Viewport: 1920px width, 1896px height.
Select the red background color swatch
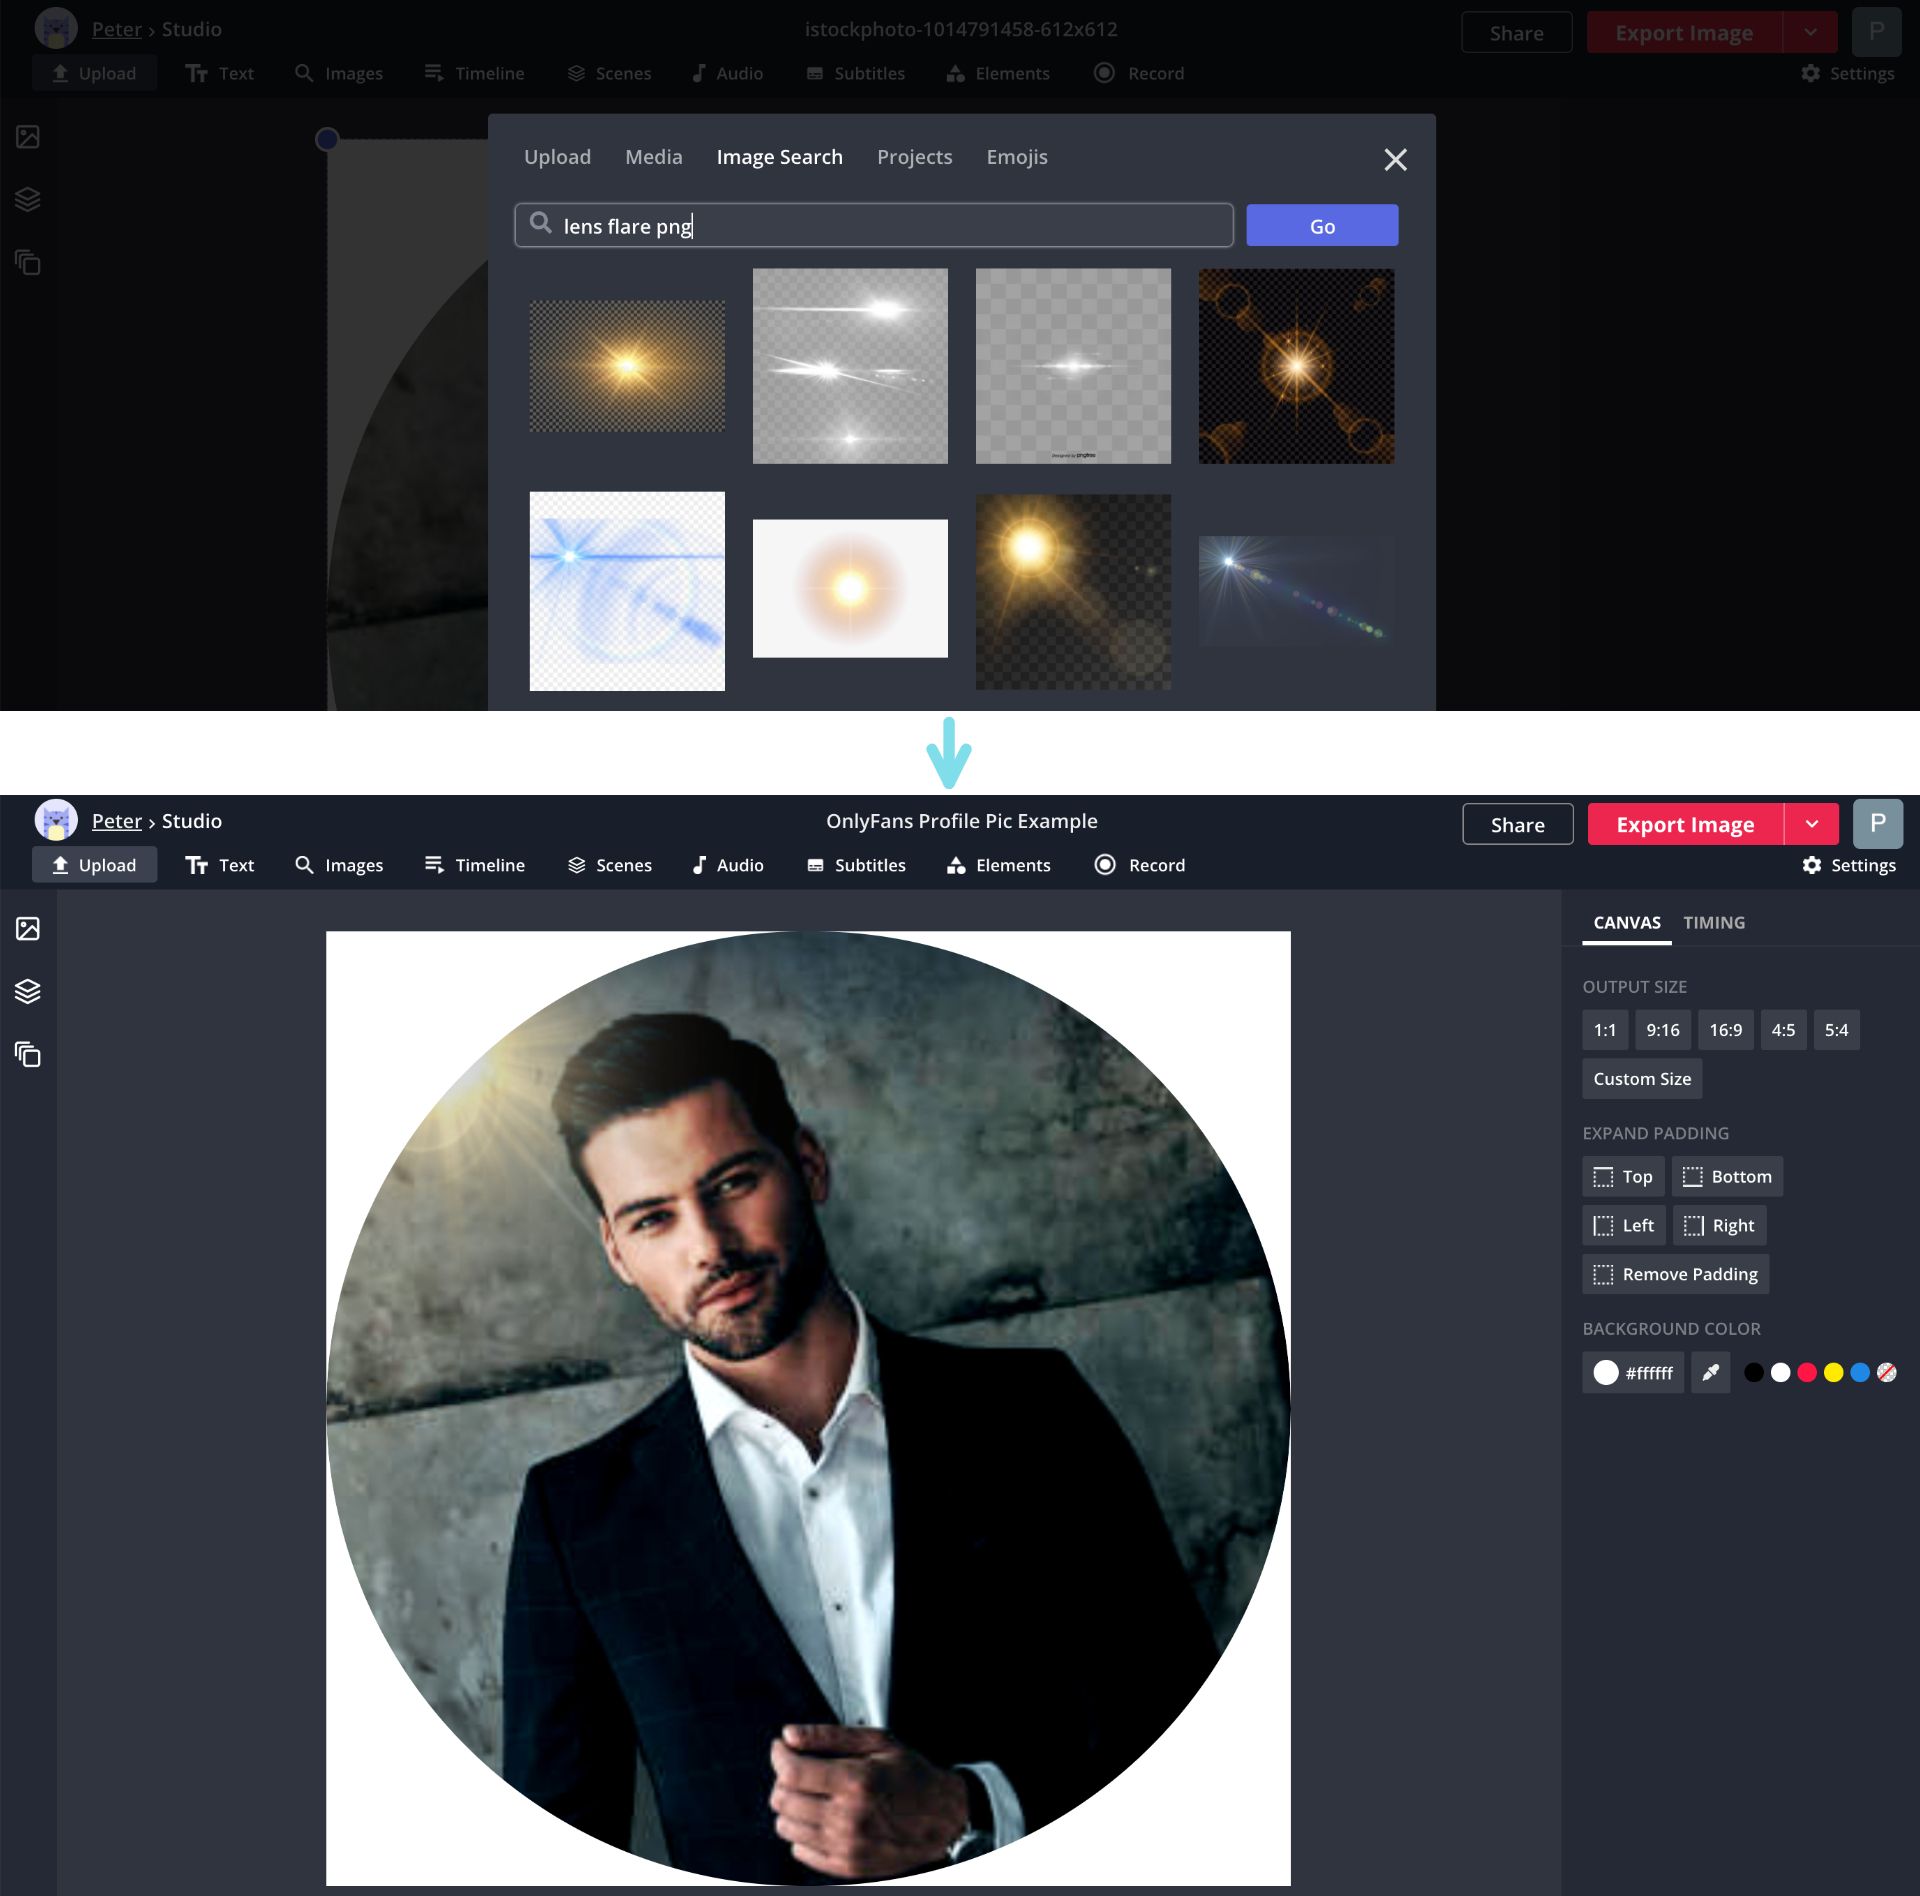click(x=1806, y=1372)
